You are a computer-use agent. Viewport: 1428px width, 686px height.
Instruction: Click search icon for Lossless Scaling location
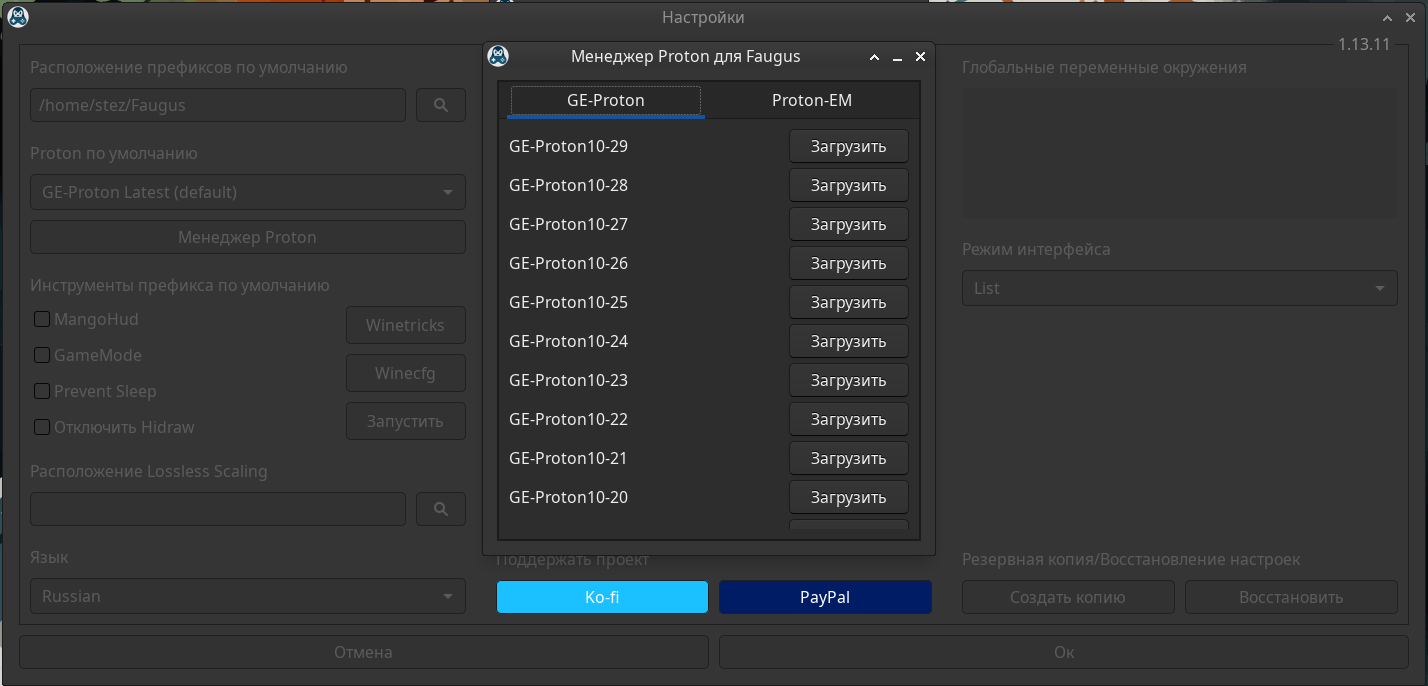click(441, 509)
